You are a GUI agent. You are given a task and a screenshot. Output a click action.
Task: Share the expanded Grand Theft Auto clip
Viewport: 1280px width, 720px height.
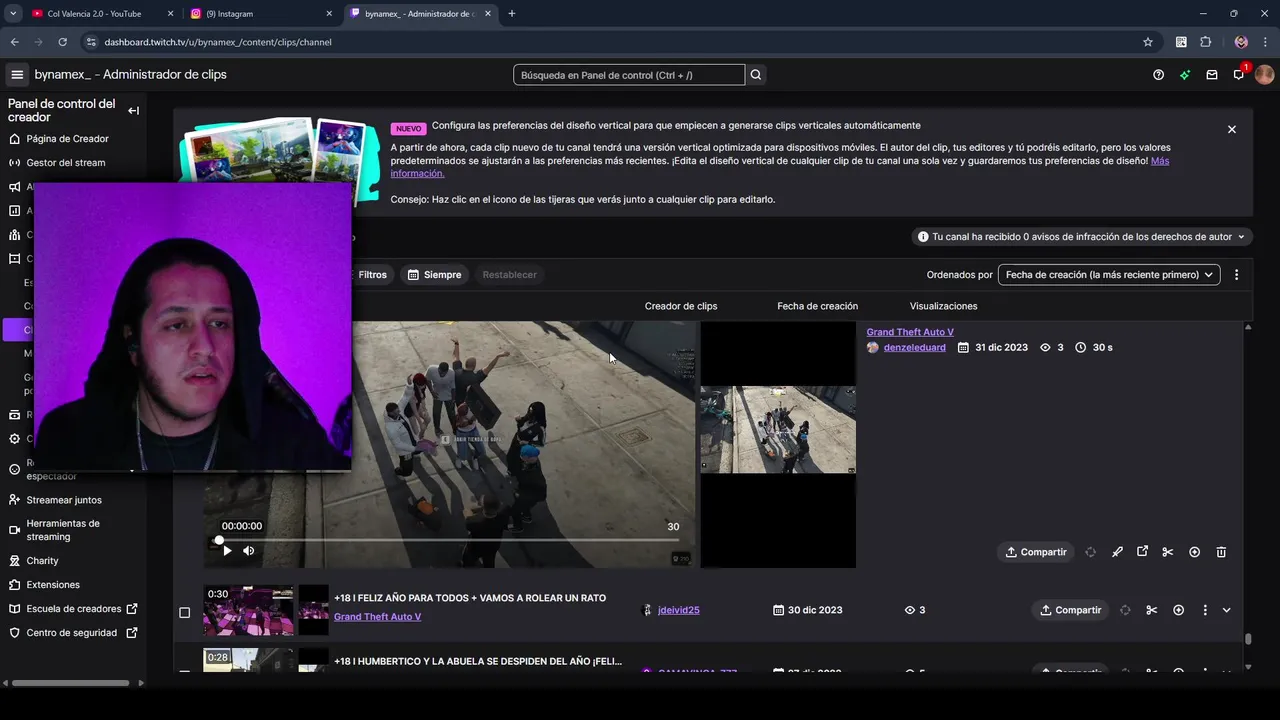[x=1036, y=552]
